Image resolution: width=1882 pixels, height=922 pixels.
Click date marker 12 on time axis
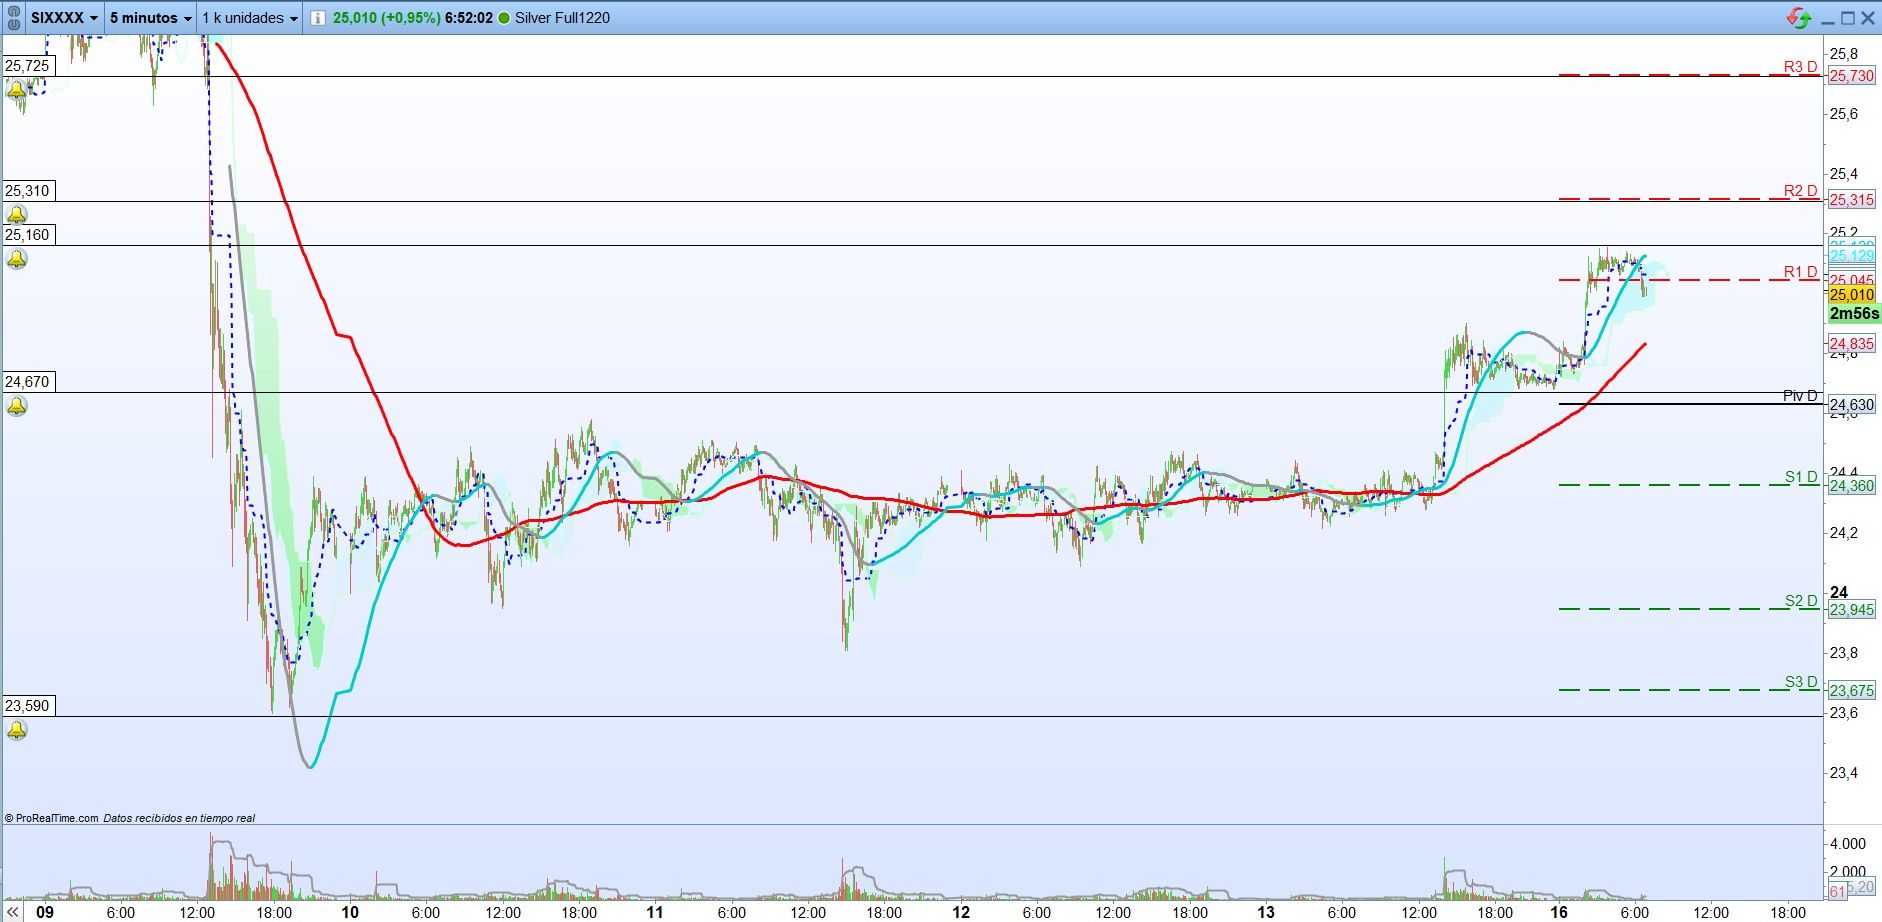click(x=961, y=912)
